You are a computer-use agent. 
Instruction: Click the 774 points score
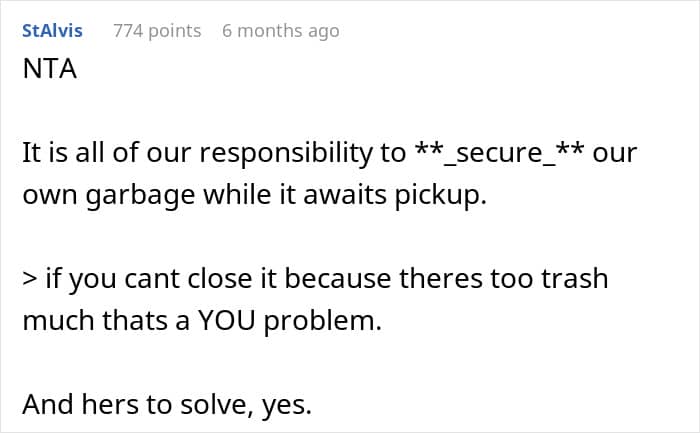pos(157,31)
